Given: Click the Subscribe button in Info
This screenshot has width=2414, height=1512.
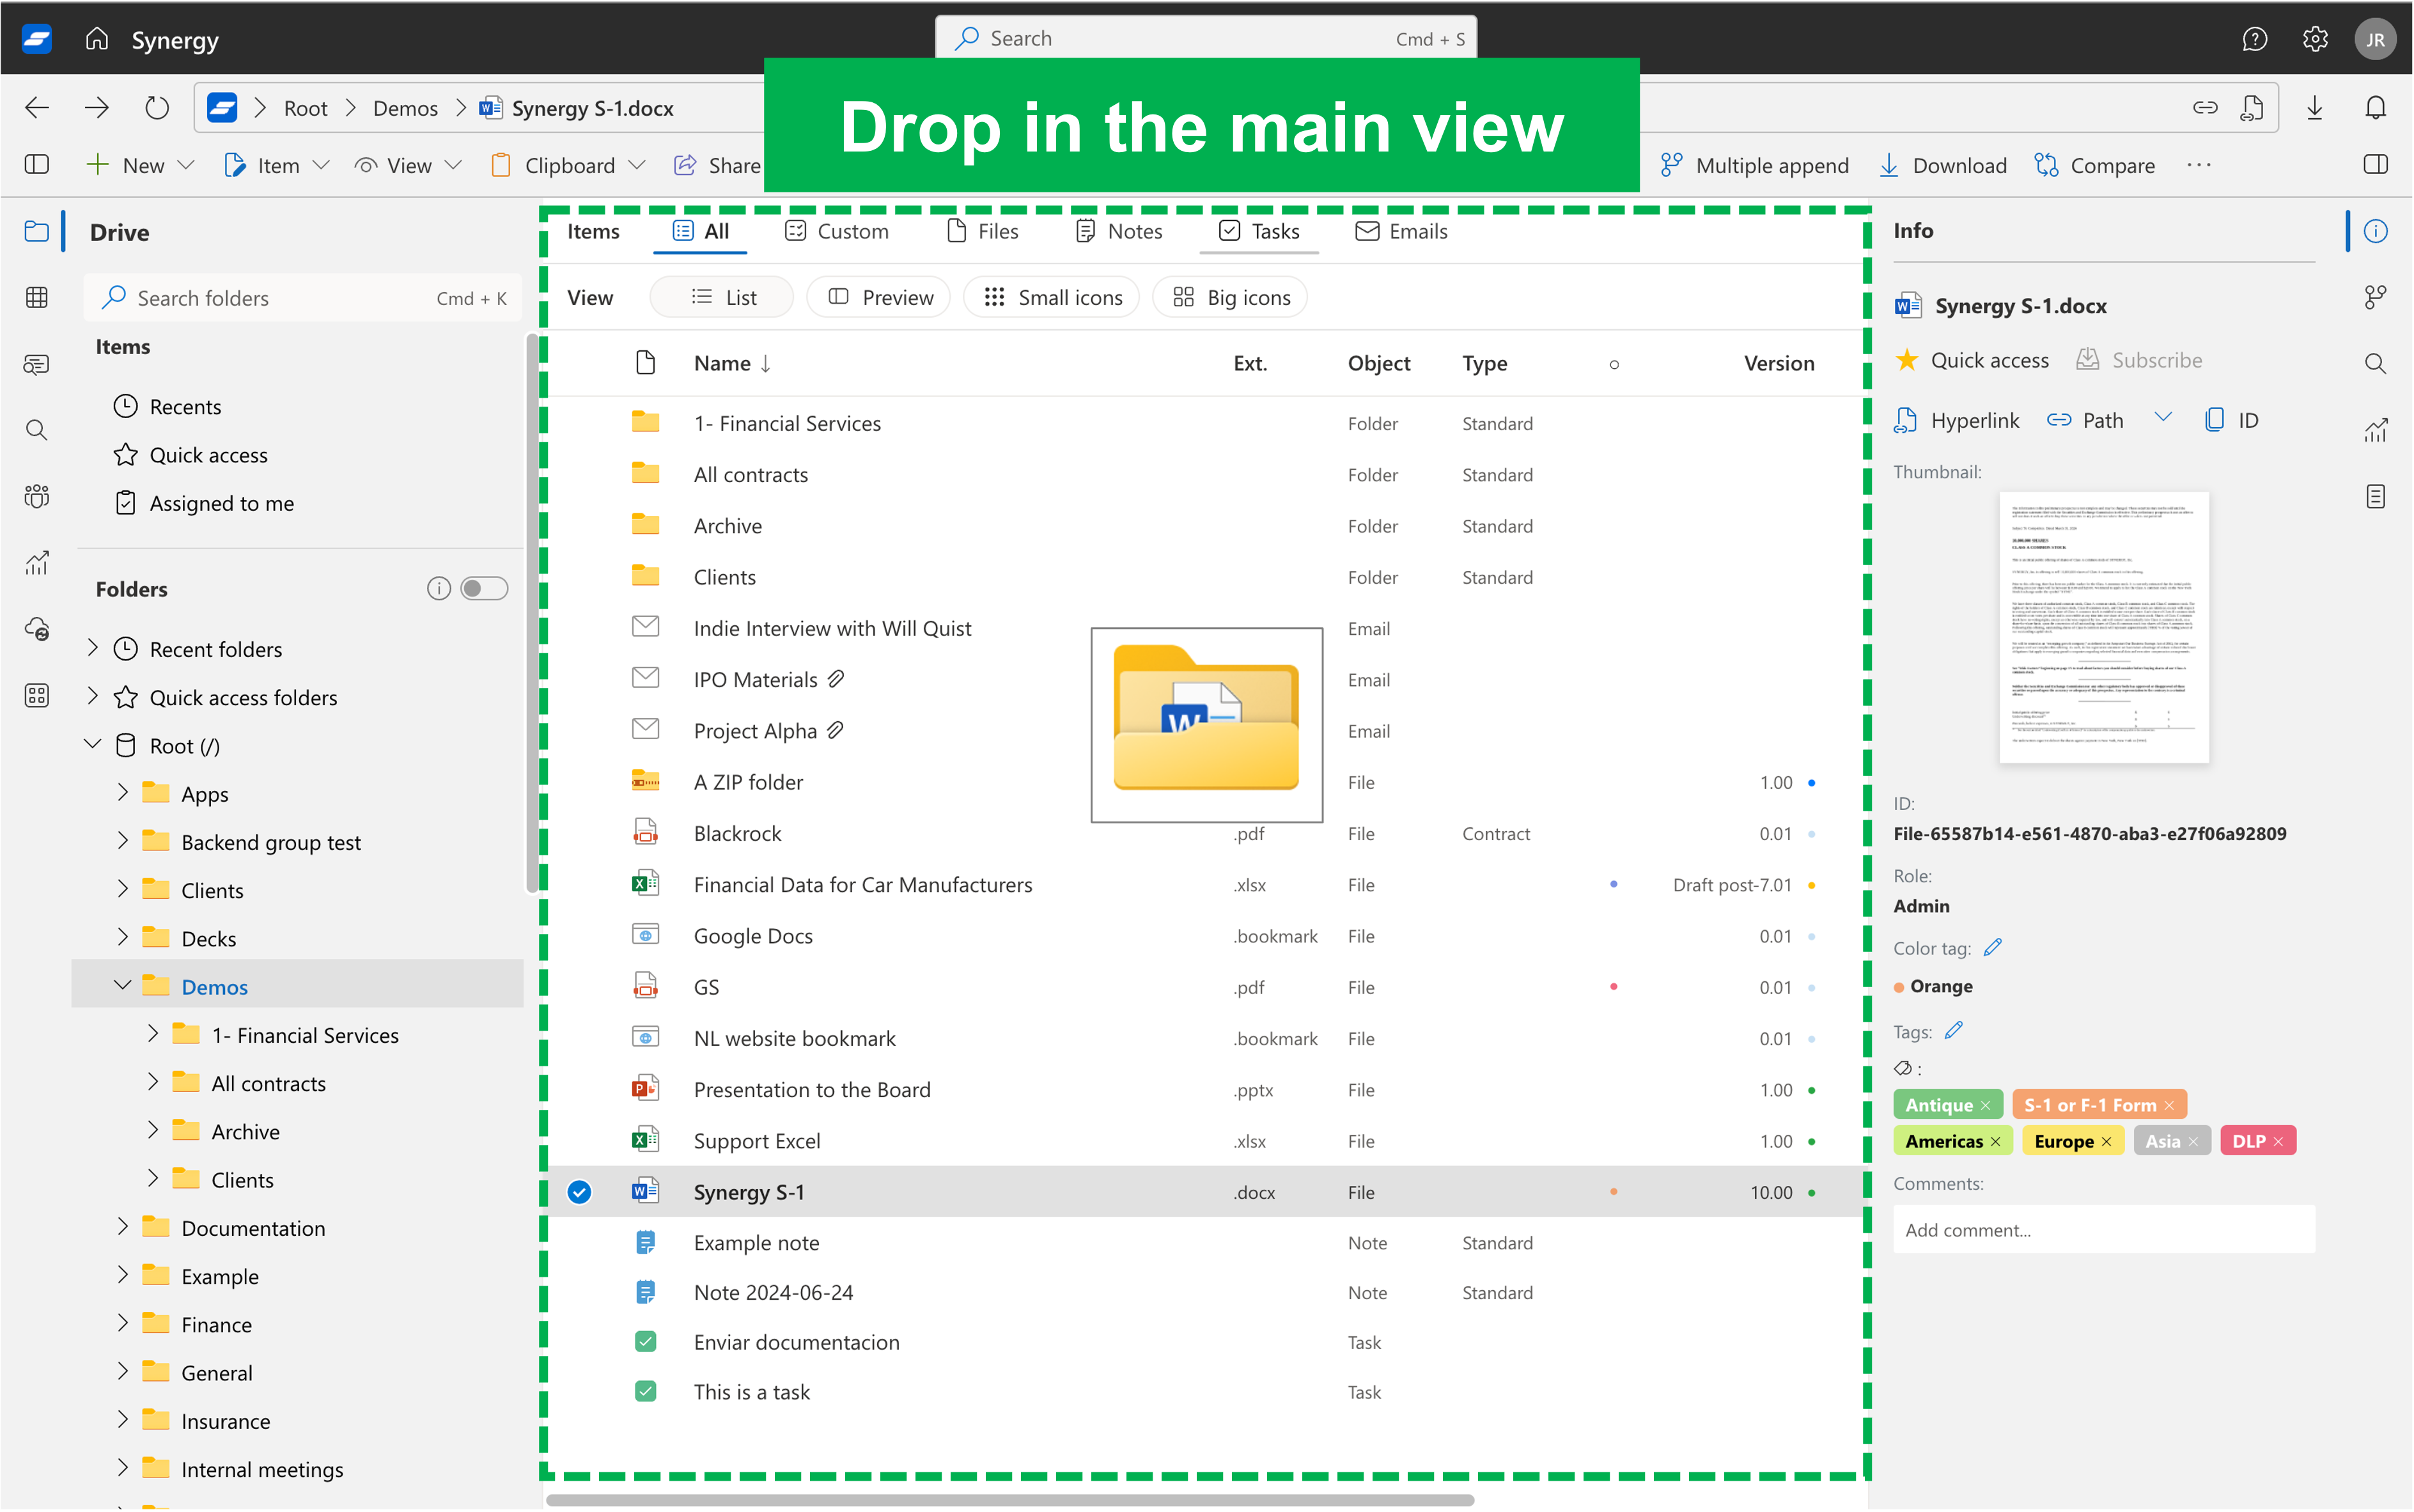Looking at the screenshot, I should [x=2139, y=361].
